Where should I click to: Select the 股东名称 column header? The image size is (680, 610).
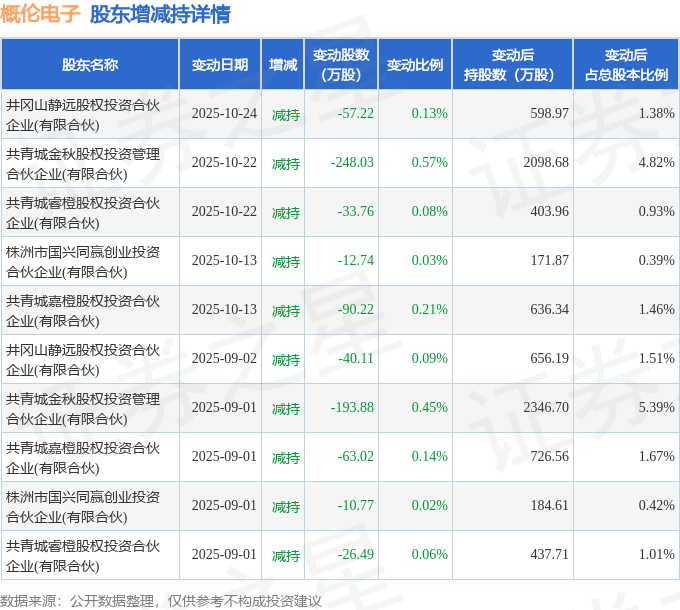90,65
